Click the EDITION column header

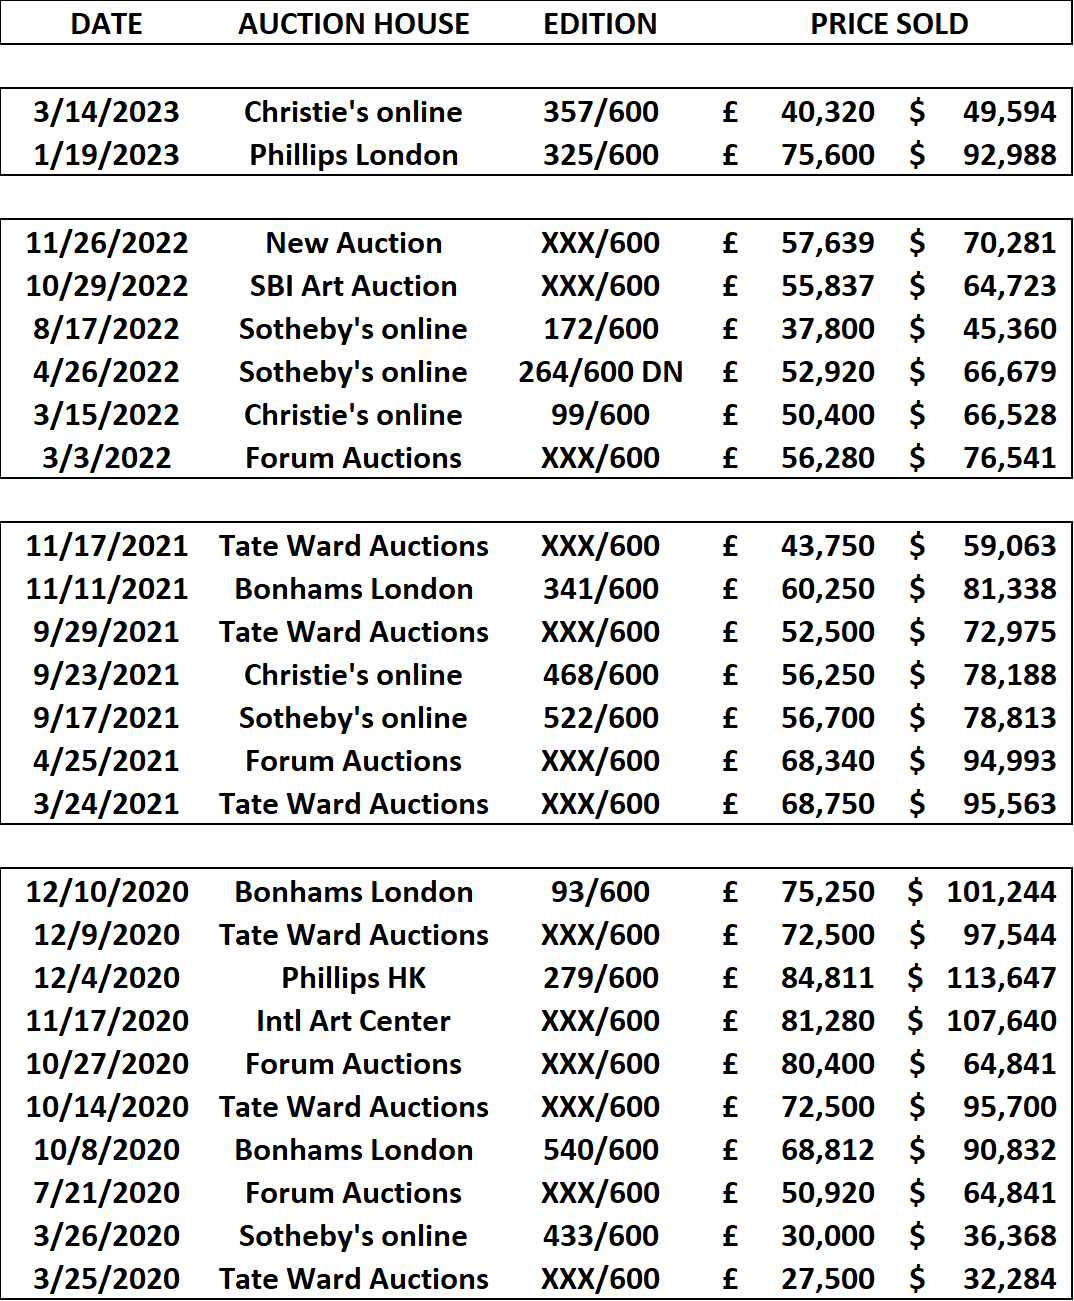pyautogui.click(x=600, y=24)
